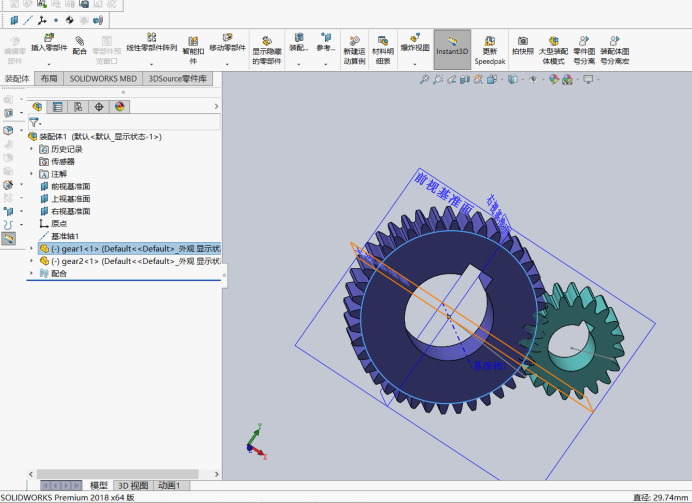Toggle 大型装配体模式 large assembly mode
The height and width of the screenshot is (503, 692).
[x=553, y=50]
